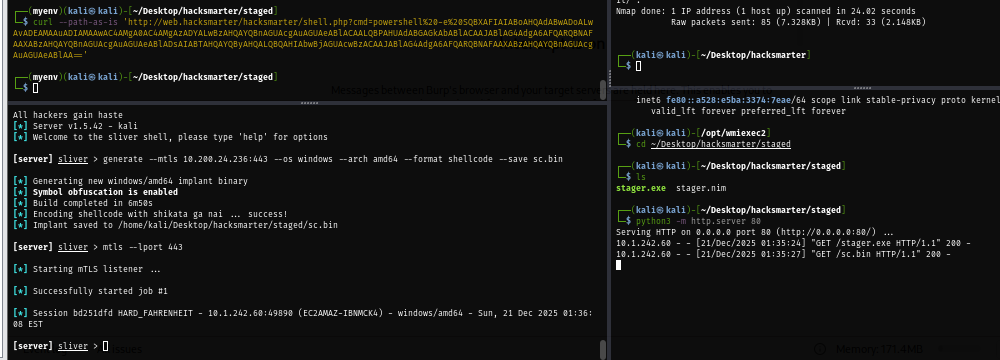Click 'stager.nim' in ls output
Screen dimensions: 1000x360
701,188
